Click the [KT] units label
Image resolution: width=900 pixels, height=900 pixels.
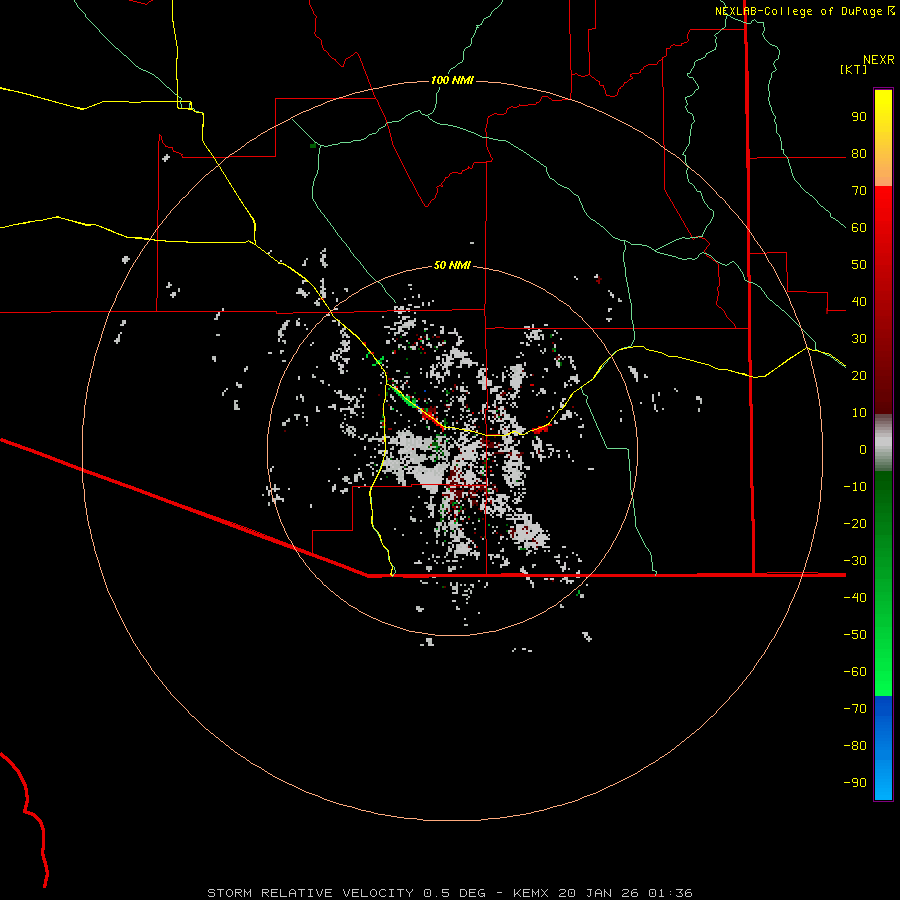tap(853, 69)
